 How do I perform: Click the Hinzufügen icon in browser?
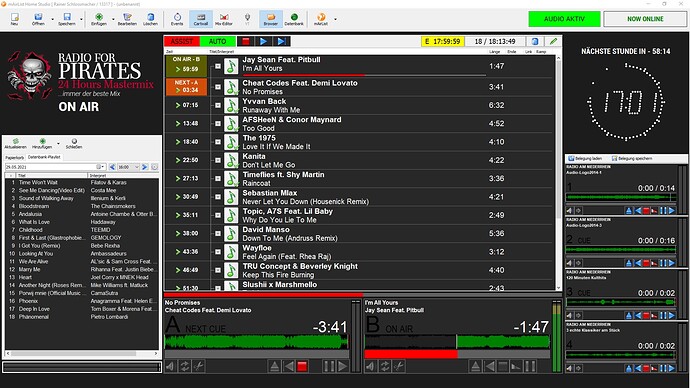pyautogui.click(x=42, y=143)
